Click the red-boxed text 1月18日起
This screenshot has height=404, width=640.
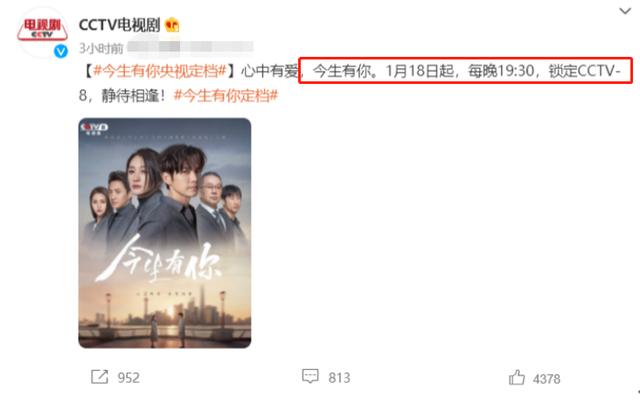420,71
